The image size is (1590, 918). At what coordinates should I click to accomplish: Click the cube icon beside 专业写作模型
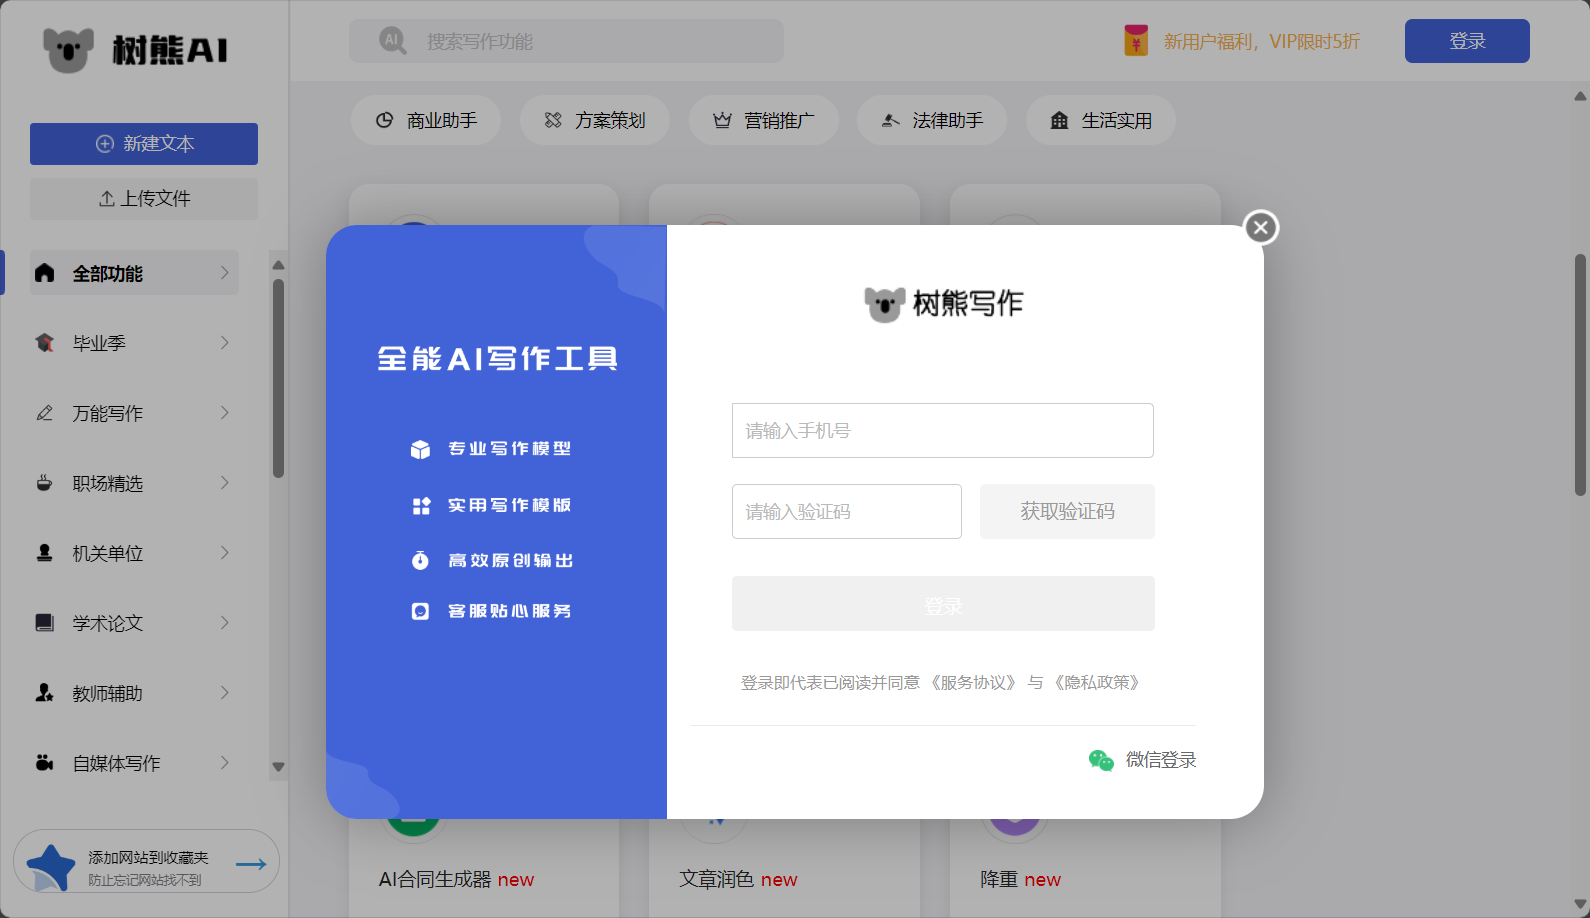click(420, 450)
